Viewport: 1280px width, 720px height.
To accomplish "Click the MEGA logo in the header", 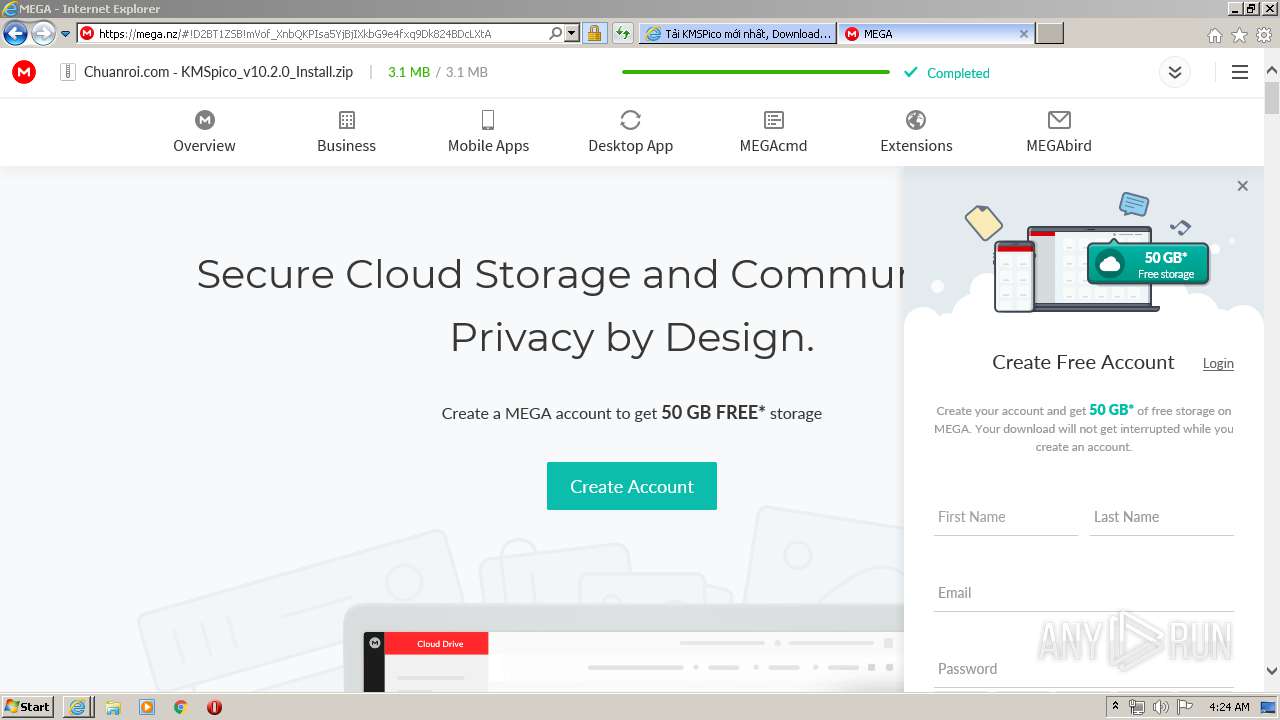I will 24,72.
